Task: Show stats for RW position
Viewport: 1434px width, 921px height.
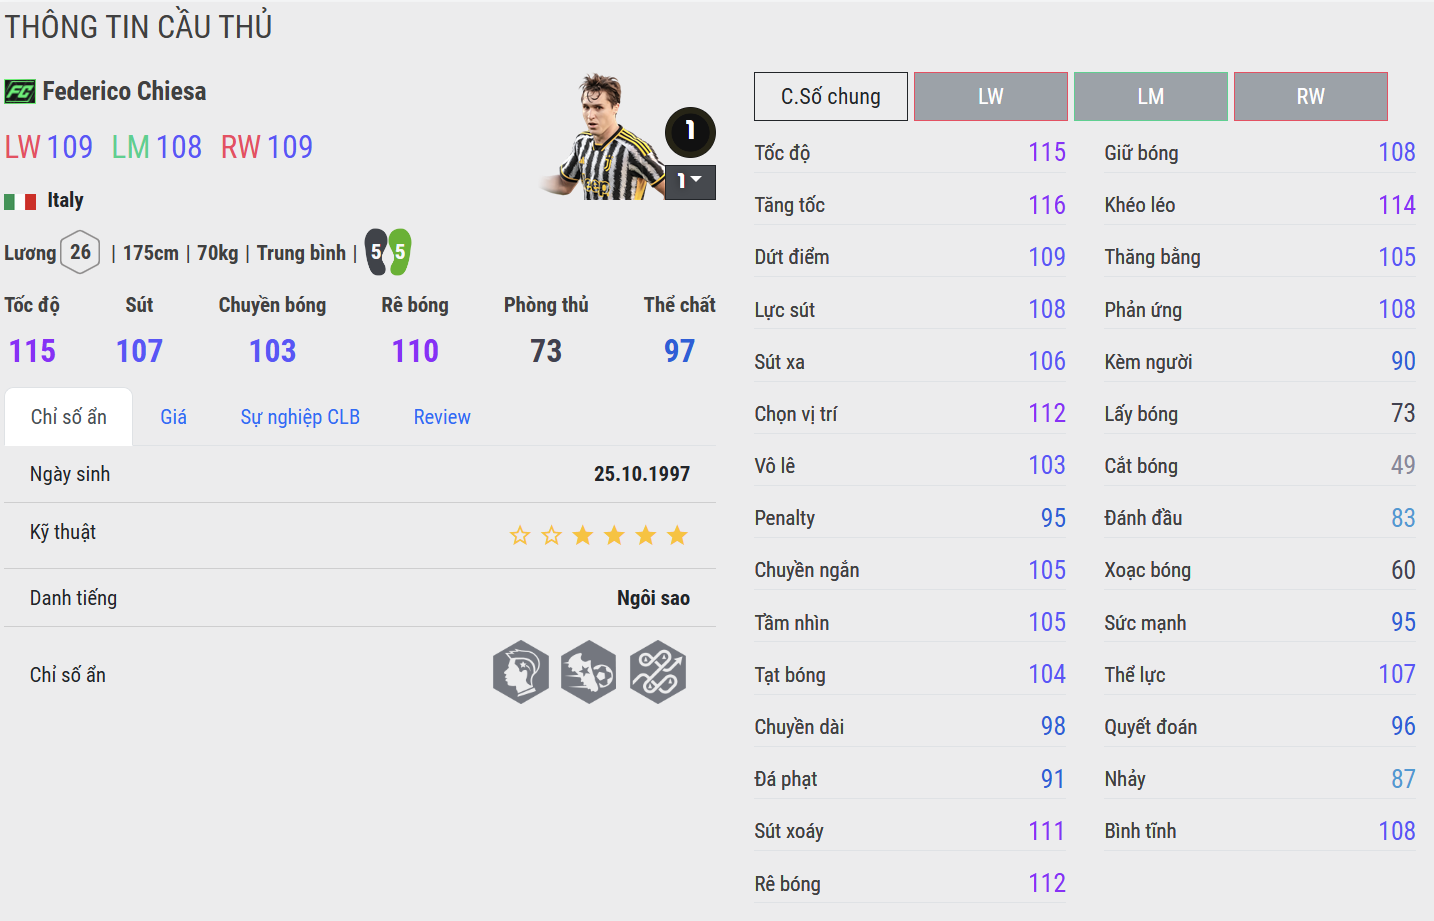Action: point(1311,97)
